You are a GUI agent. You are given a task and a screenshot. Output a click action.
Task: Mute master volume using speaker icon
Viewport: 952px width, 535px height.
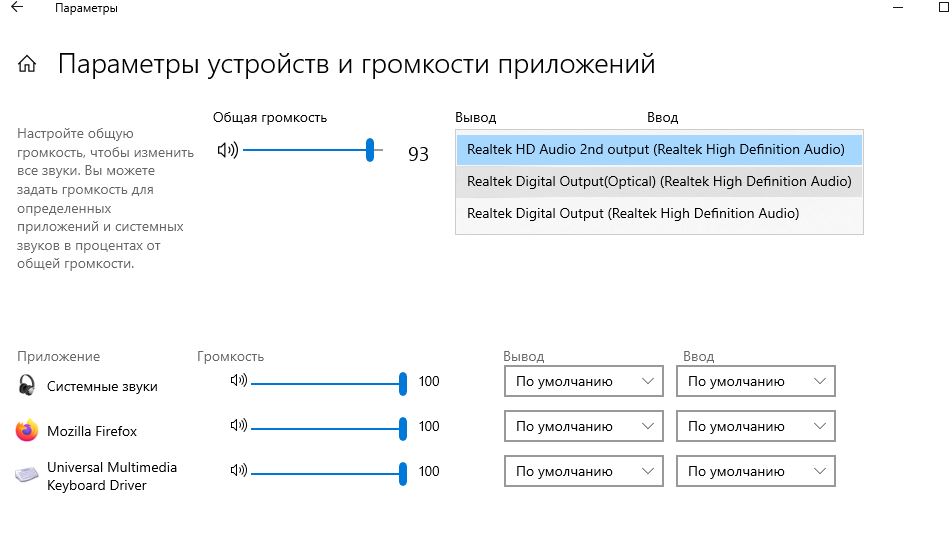click(x=227, y=151)
